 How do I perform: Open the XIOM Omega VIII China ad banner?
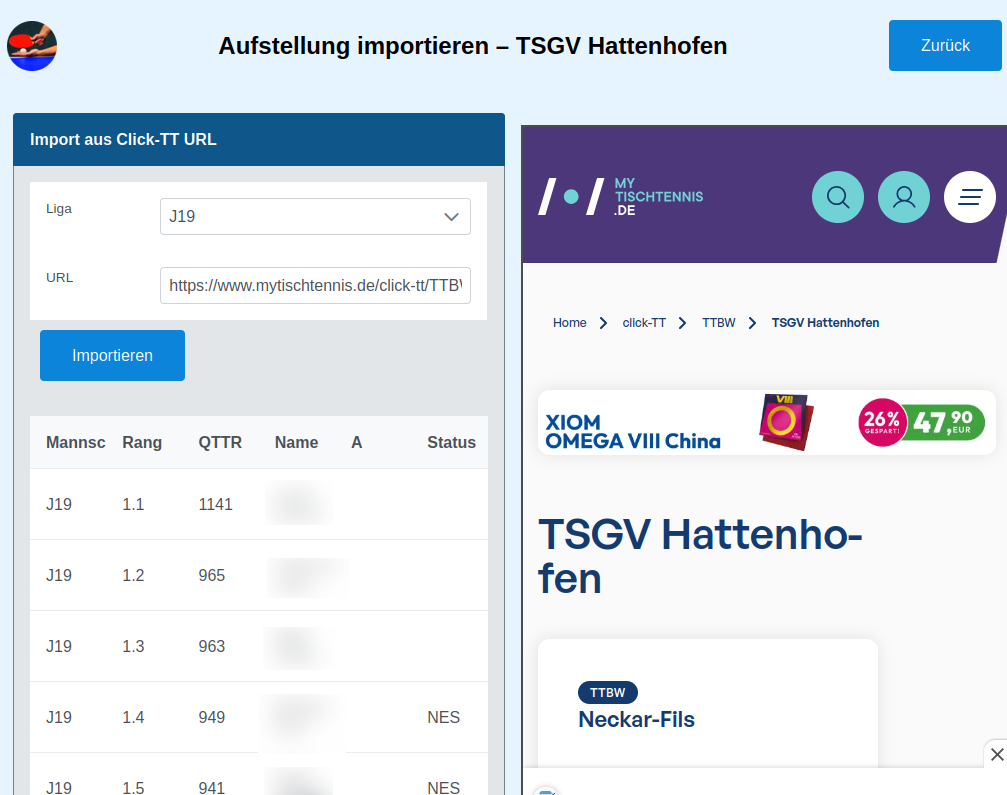767,423
